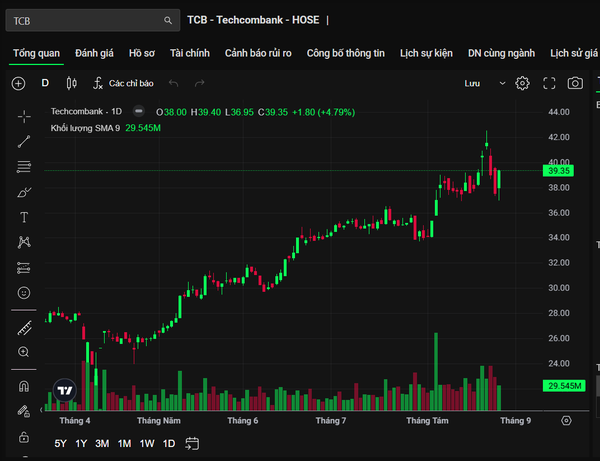Toggle fullscreen chart mode
The image size is (600, 461).
pos(549,83)
